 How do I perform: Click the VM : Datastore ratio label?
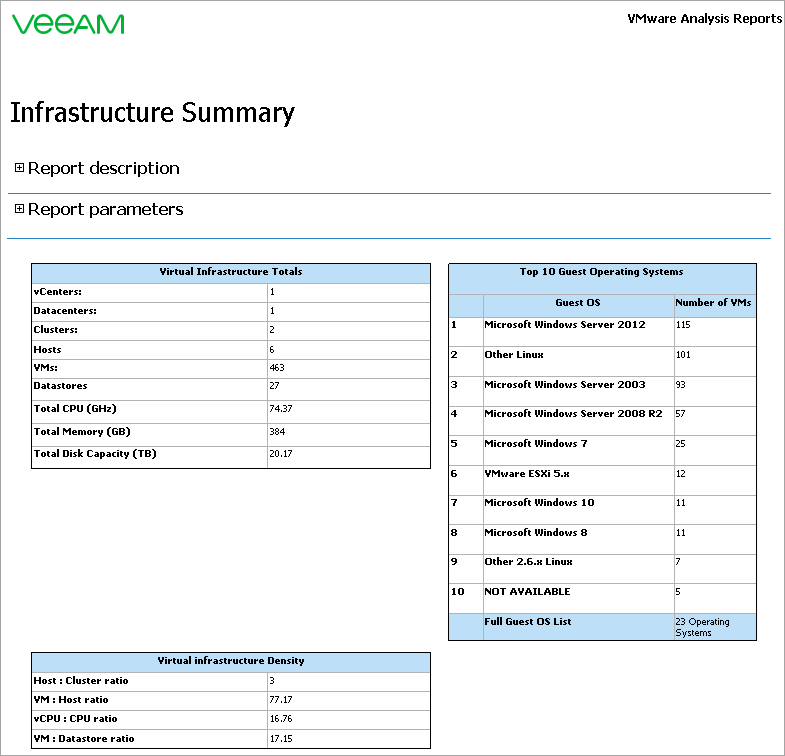pyautogui.click(x=84, y=739)
